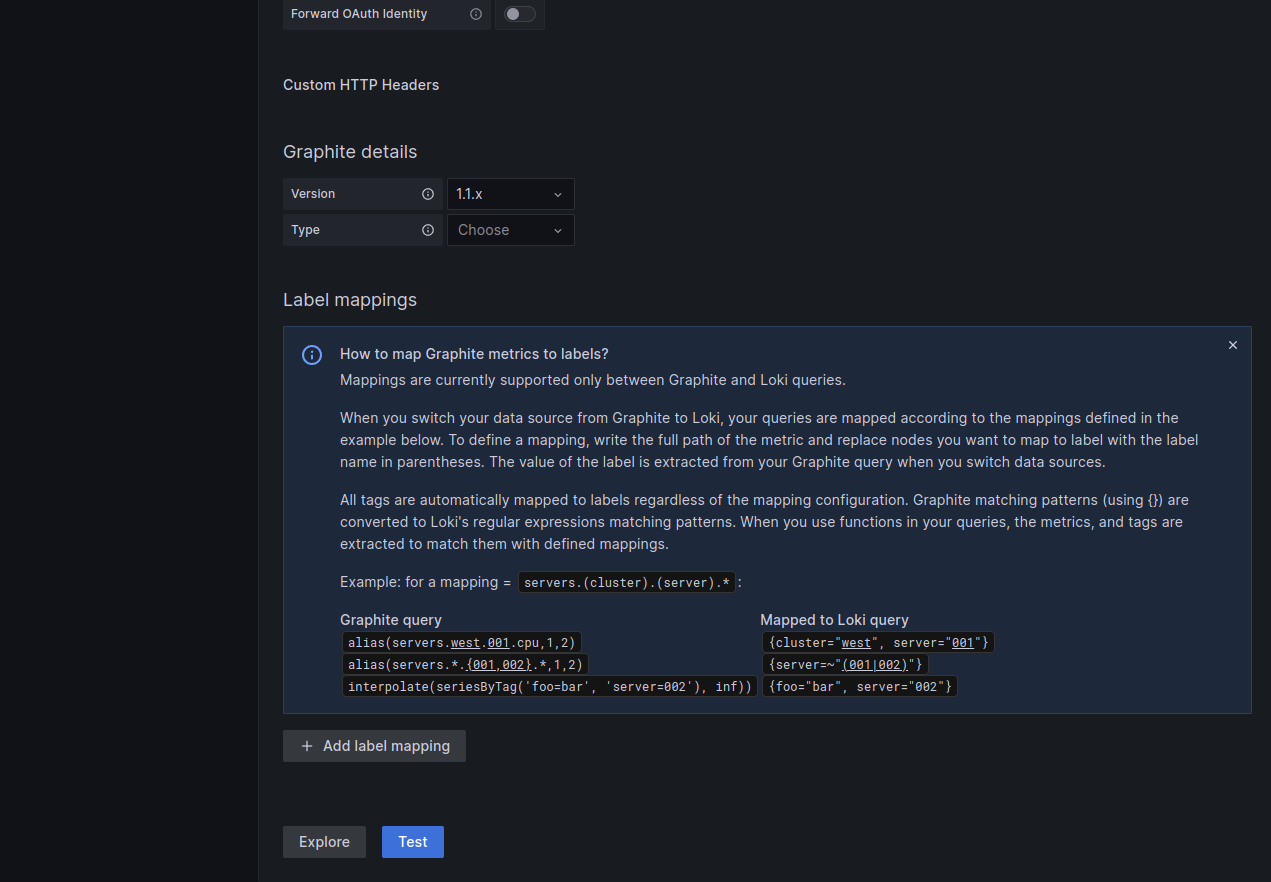This screenshot has width=1271, height=882.
Task: Click the Explore button
Action: (324, 842)
